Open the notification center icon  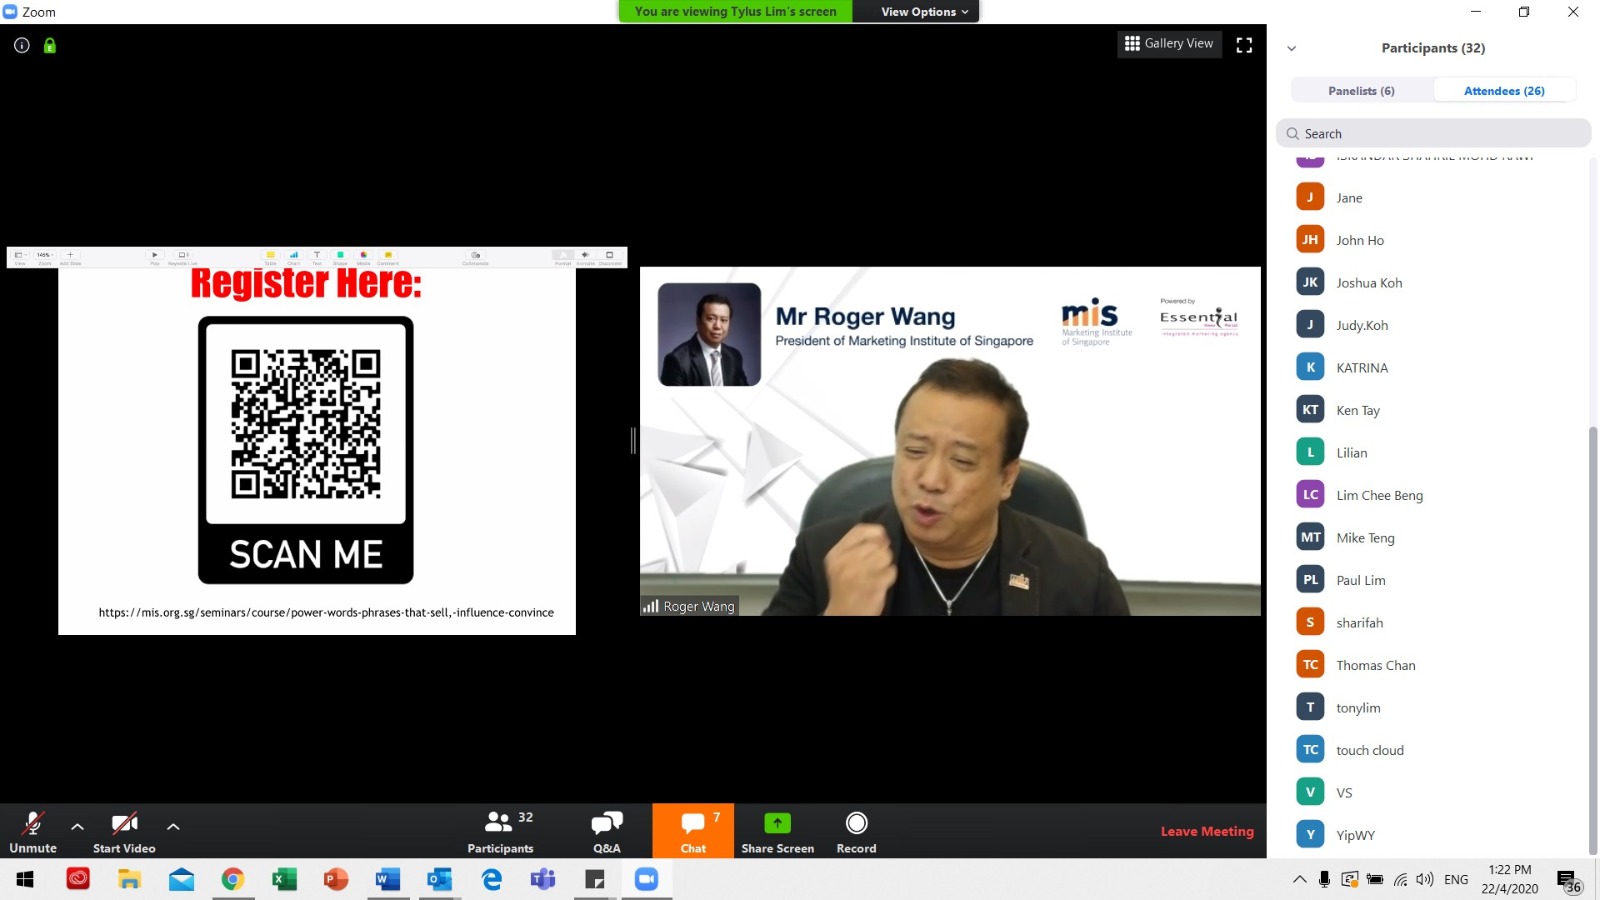point(1568,880)
